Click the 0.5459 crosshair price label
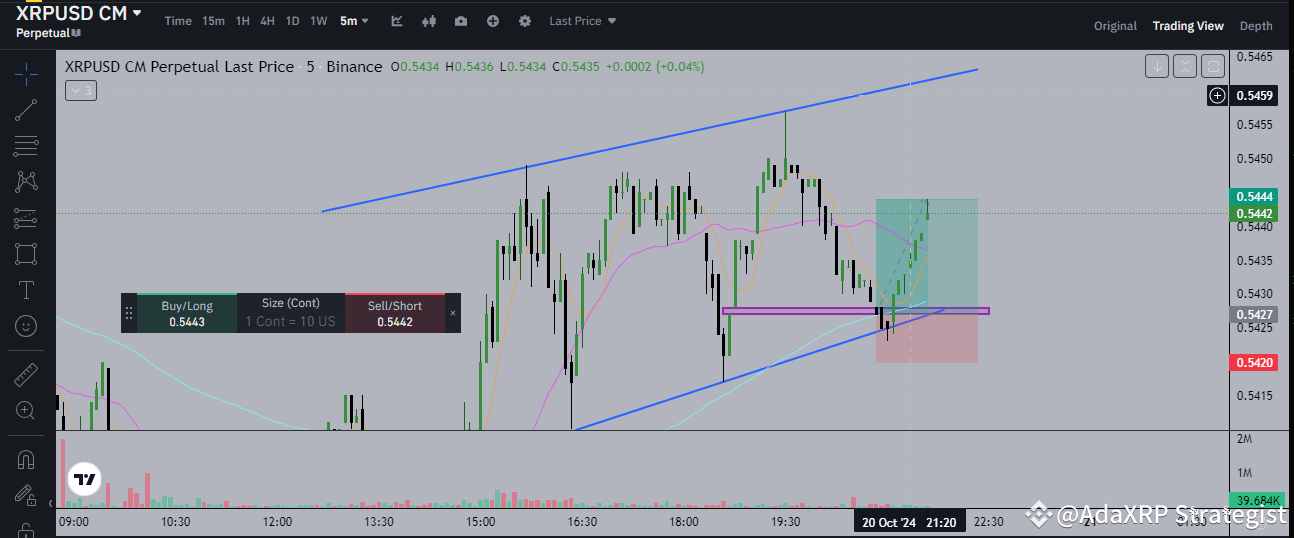The width and height of the screenshot is (1294, 538). tap(1254, 96)
